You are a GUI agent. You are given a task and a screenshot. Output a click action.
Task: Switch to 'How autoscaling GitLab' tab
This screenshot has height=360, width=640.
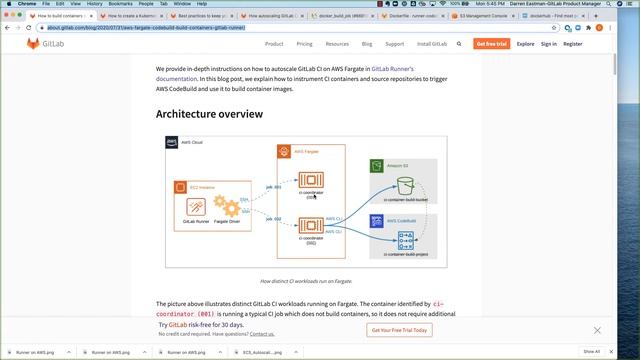[272, 16]
